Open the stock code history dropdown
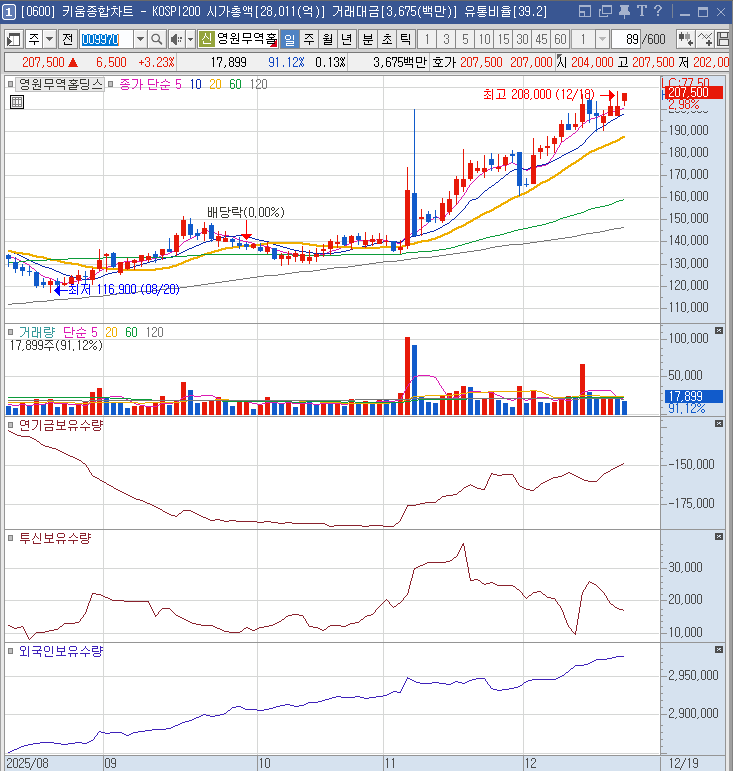733x771 pixels. click(x=139, y=39)
